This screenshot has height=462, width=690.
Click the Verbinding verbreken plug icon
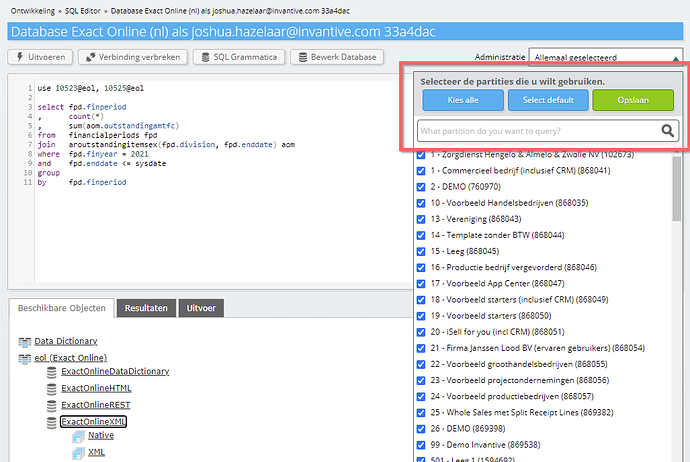[x=90, y=57]
